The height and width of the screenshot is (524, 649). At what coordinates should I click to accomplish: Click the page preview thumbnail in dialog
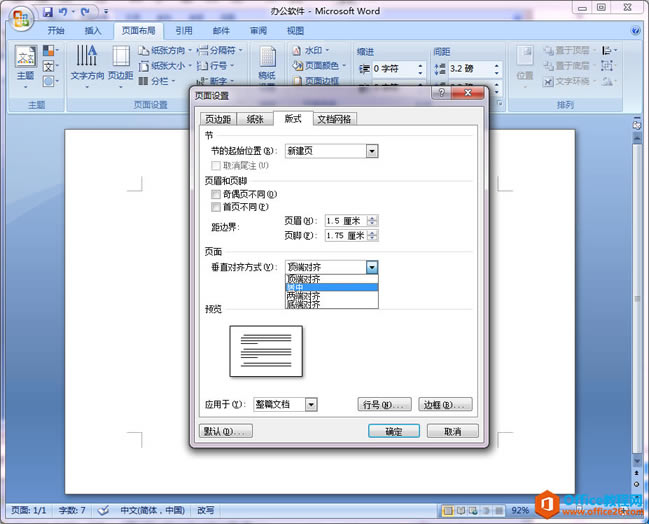pos(266,351)
